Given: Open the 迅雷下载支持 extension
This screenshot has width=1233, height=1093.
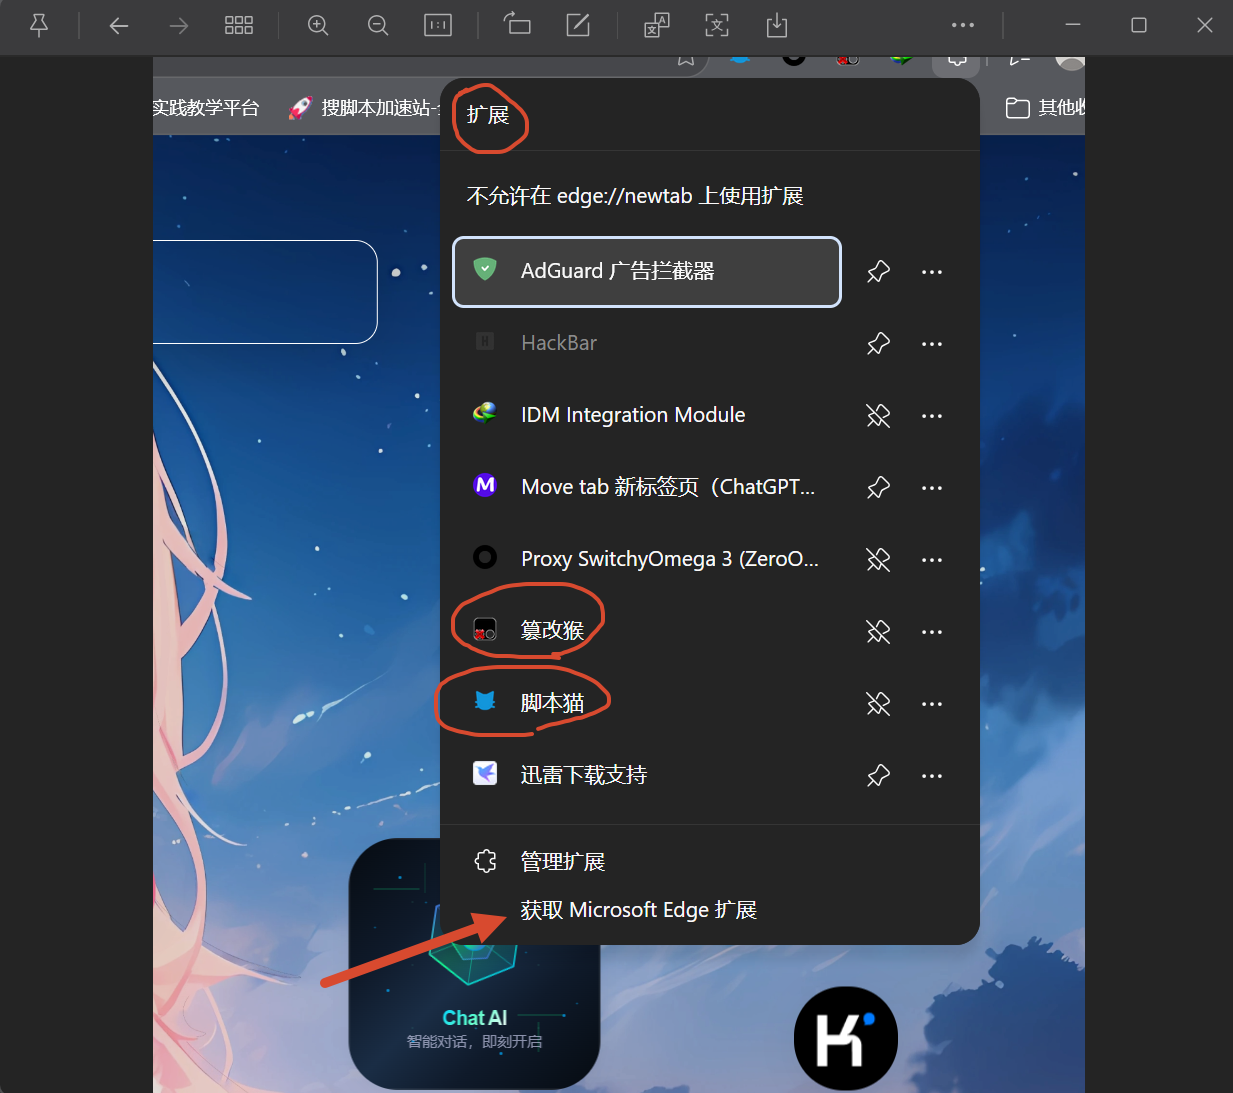Looking at the screenshot, I should click(647, 775).
